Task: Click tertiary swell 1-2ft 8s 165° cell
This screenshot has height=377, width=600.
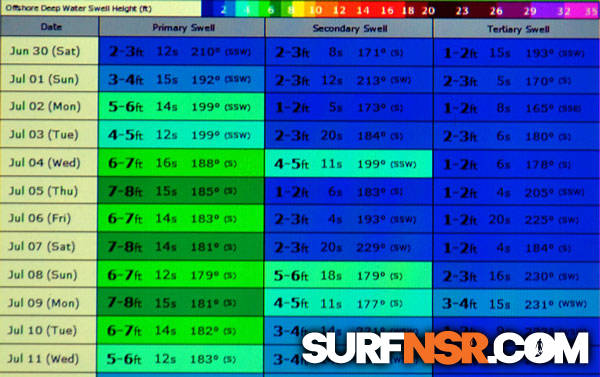Action: [x=517, y=108]
